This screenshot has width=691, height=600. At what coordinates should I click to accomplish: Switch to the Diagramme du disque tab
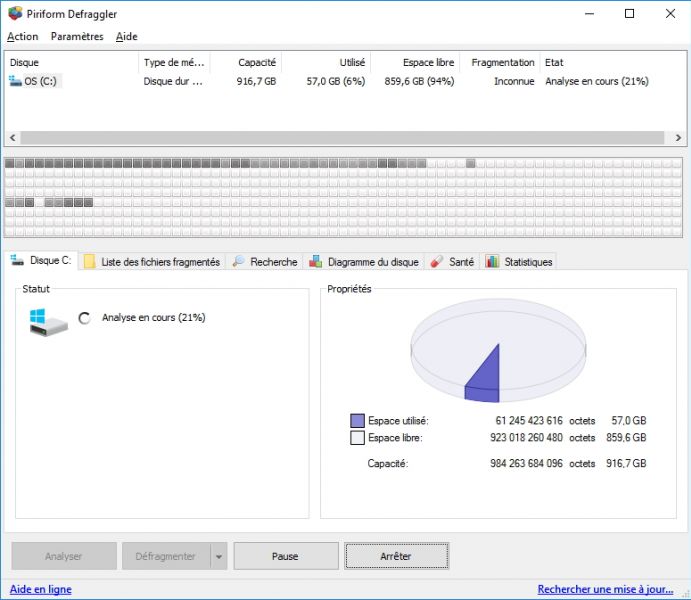click(364, 262)
